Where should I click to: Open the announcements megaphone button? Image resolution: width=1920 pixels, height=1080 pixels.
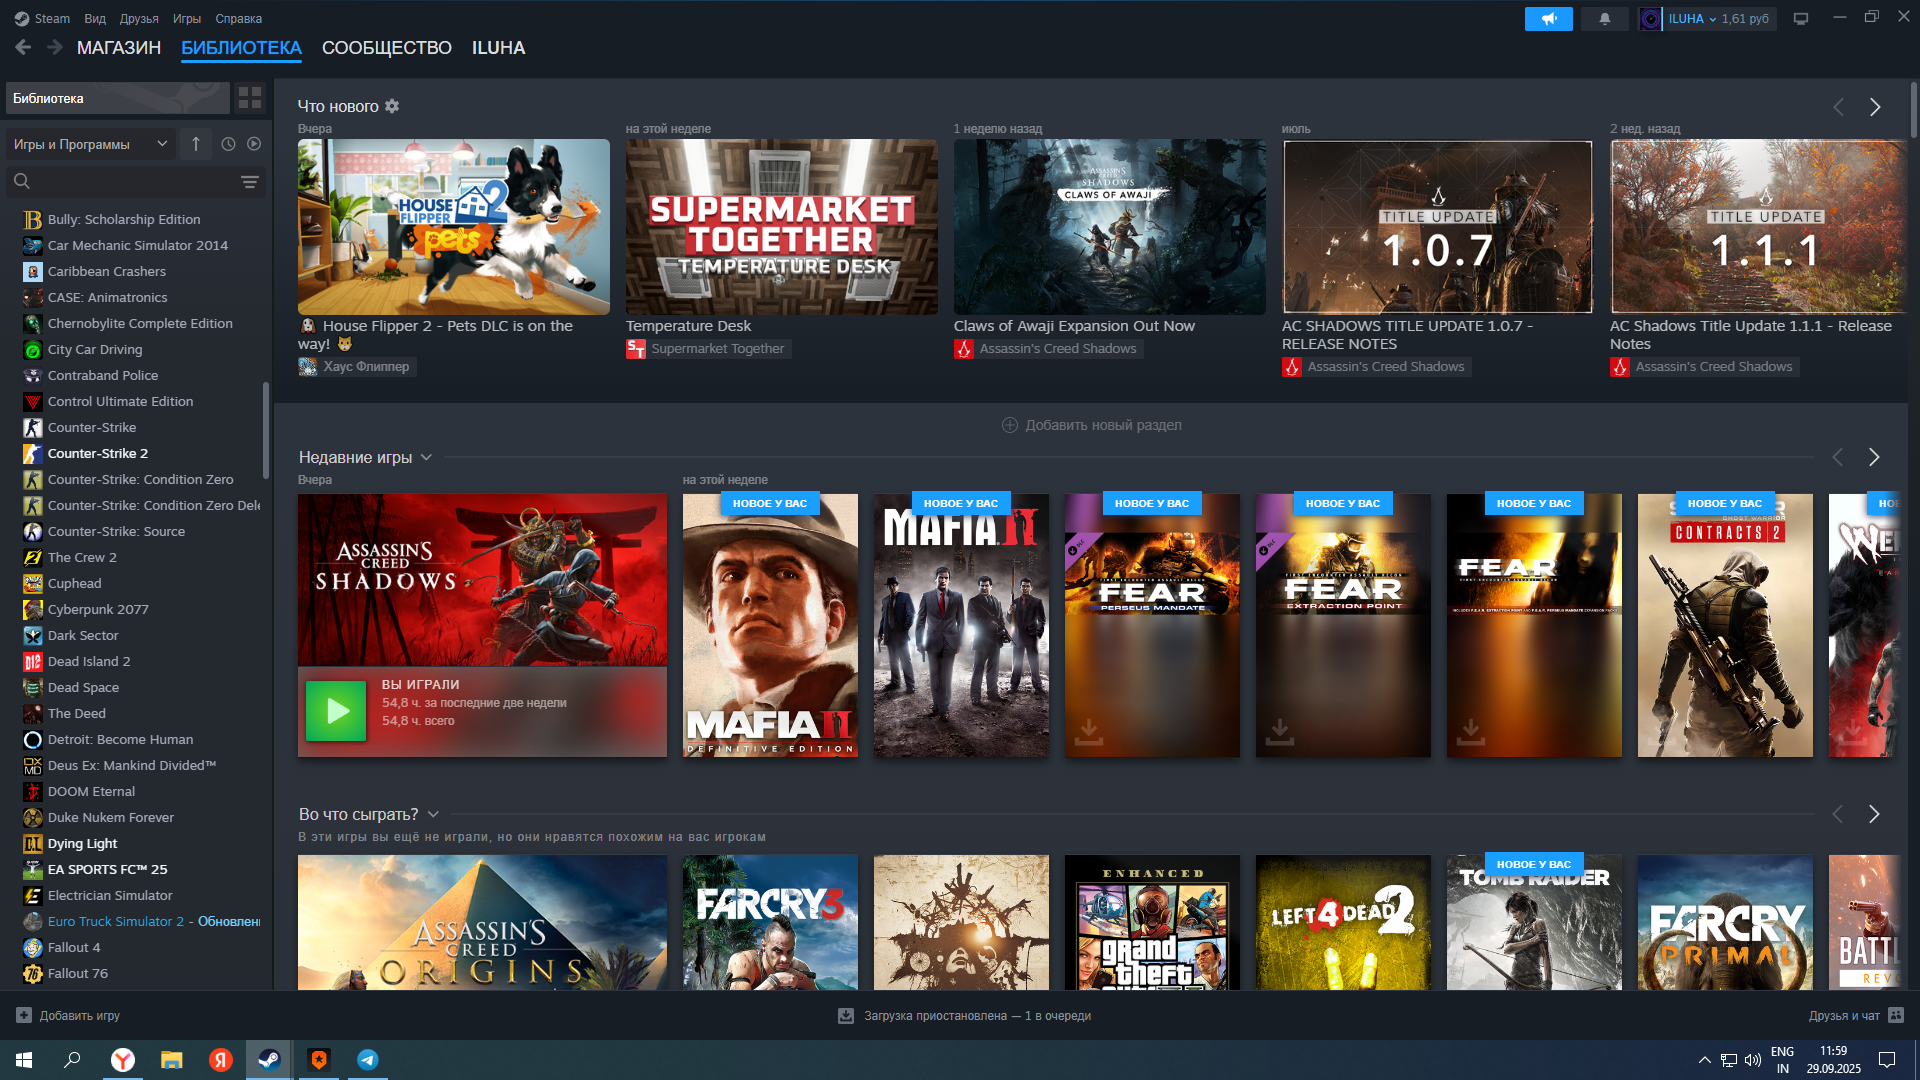click(1548, 19)
